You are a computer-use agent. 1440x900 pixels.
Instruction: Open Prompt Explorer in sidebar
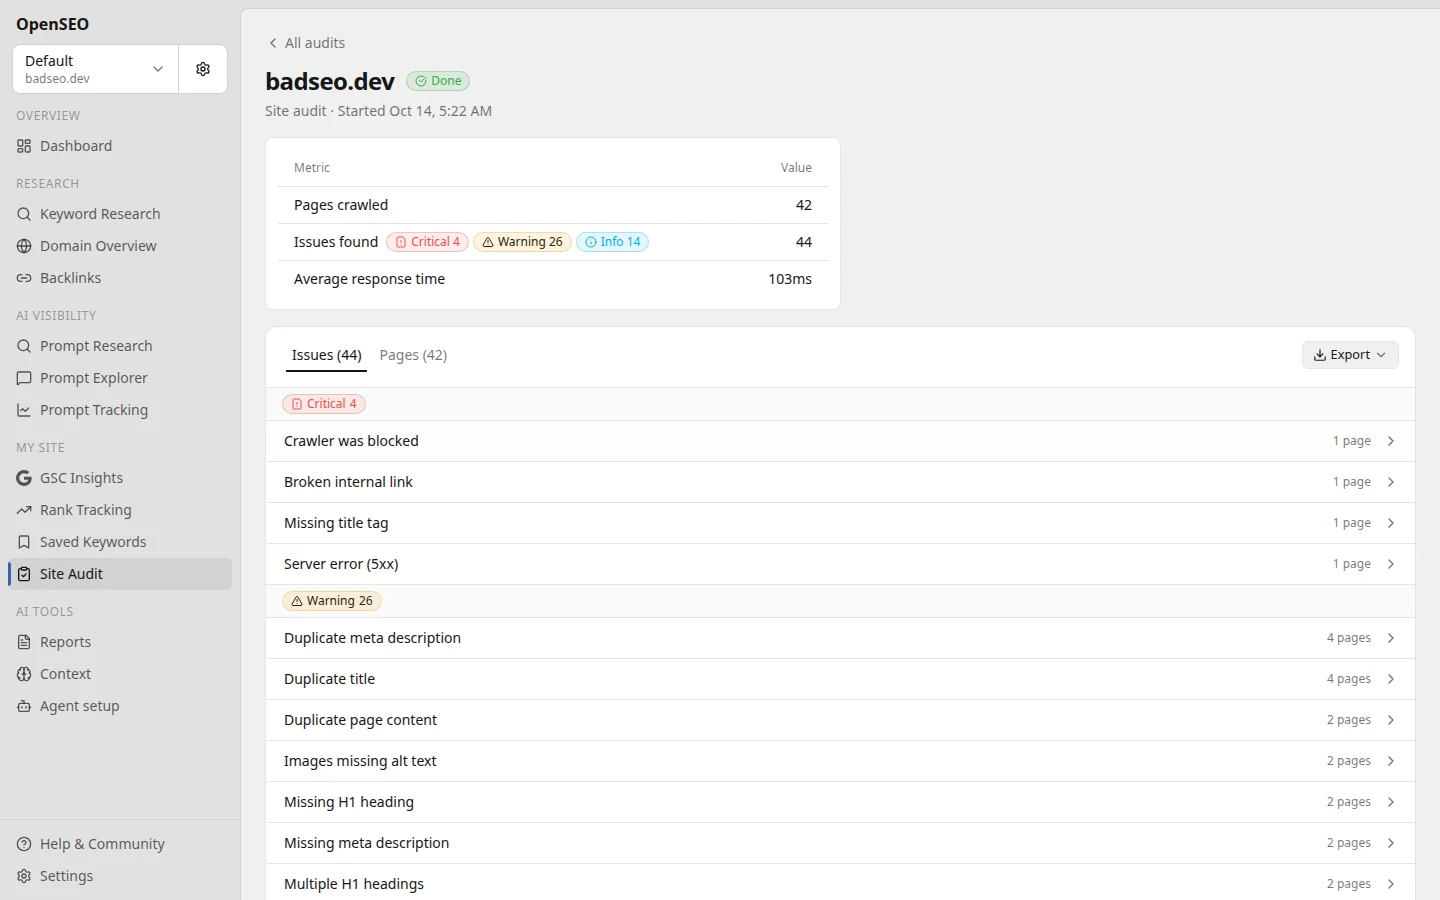(120, 378)
